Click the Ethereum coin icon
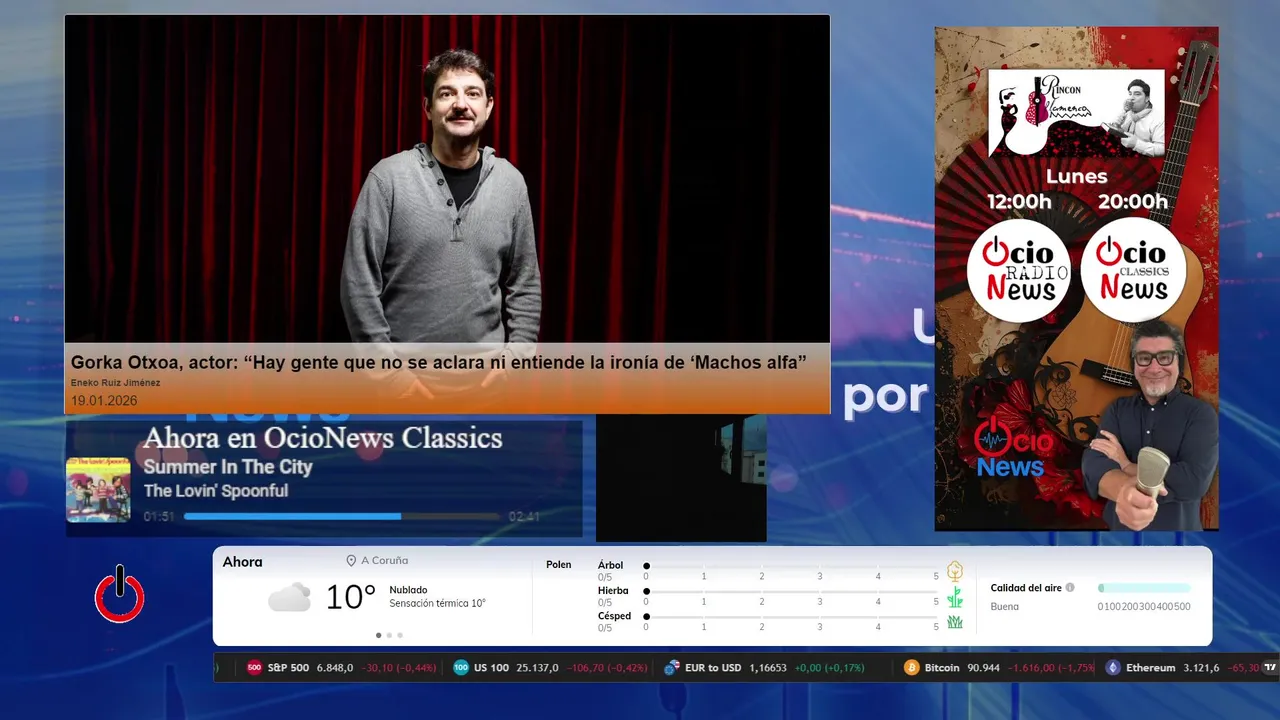 point(1113,667)
